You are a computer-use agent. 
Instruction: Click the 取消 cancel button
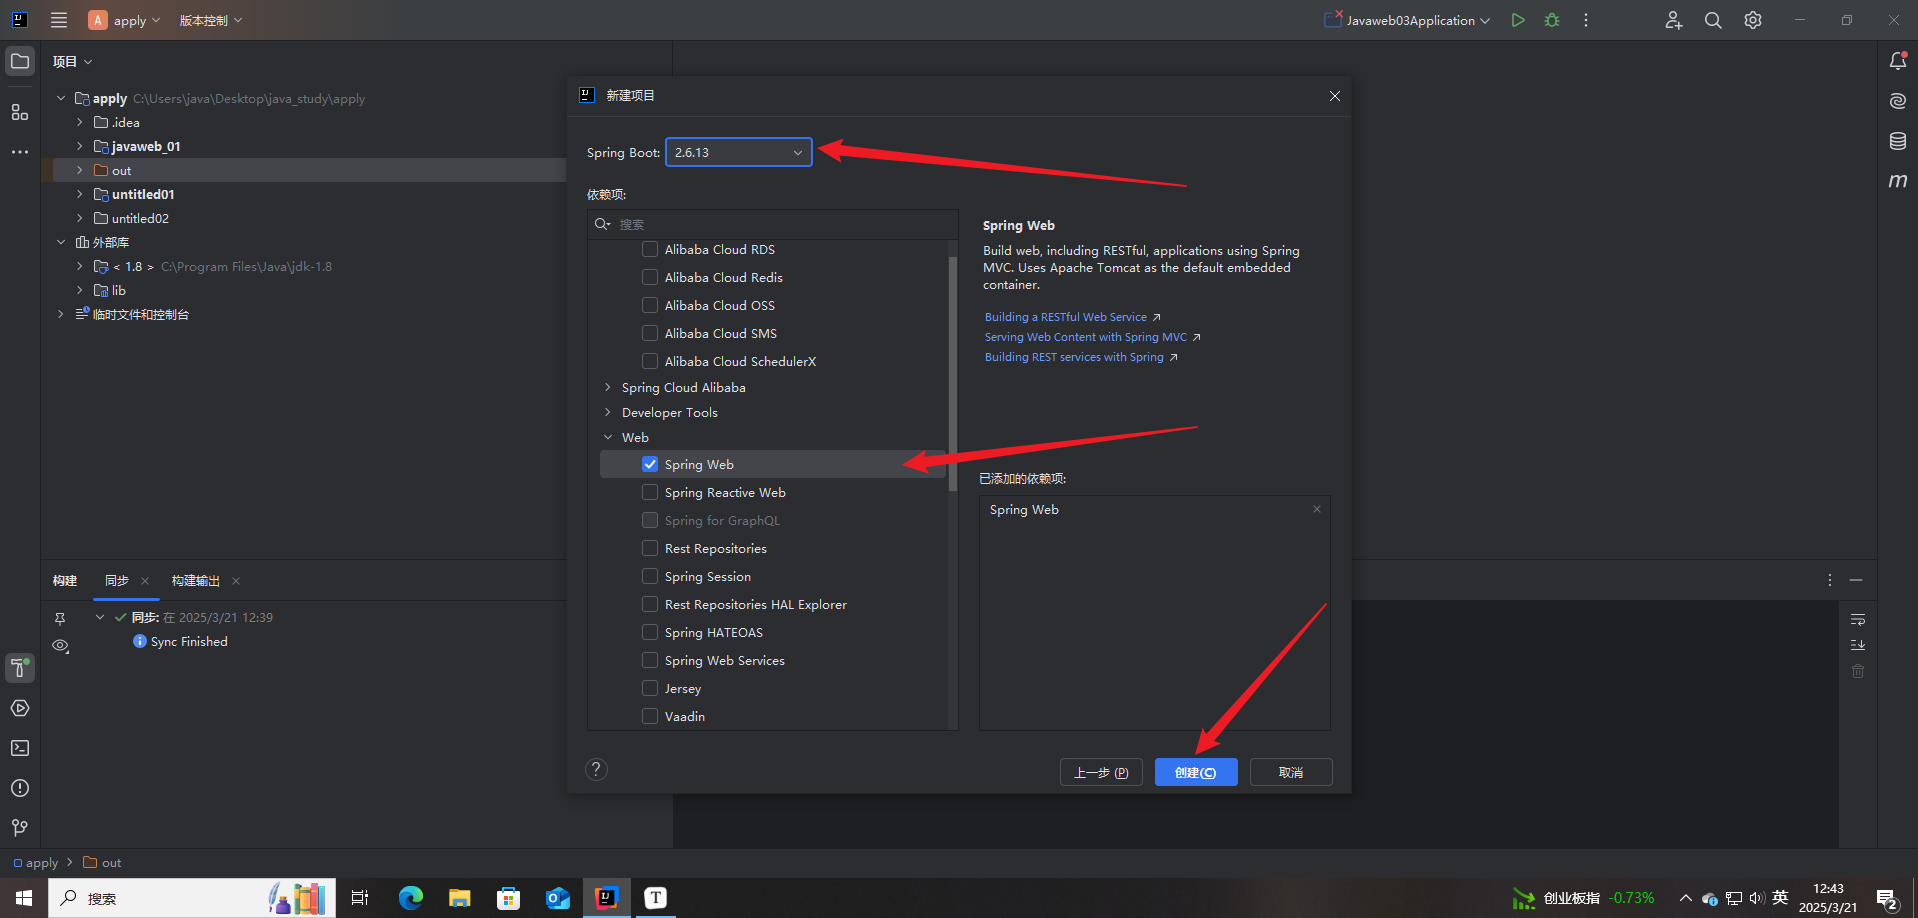(x=1291, y=772)
